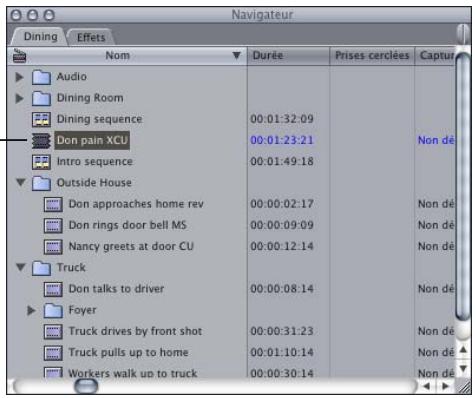Select the Workers walk up to truck name

133,373
